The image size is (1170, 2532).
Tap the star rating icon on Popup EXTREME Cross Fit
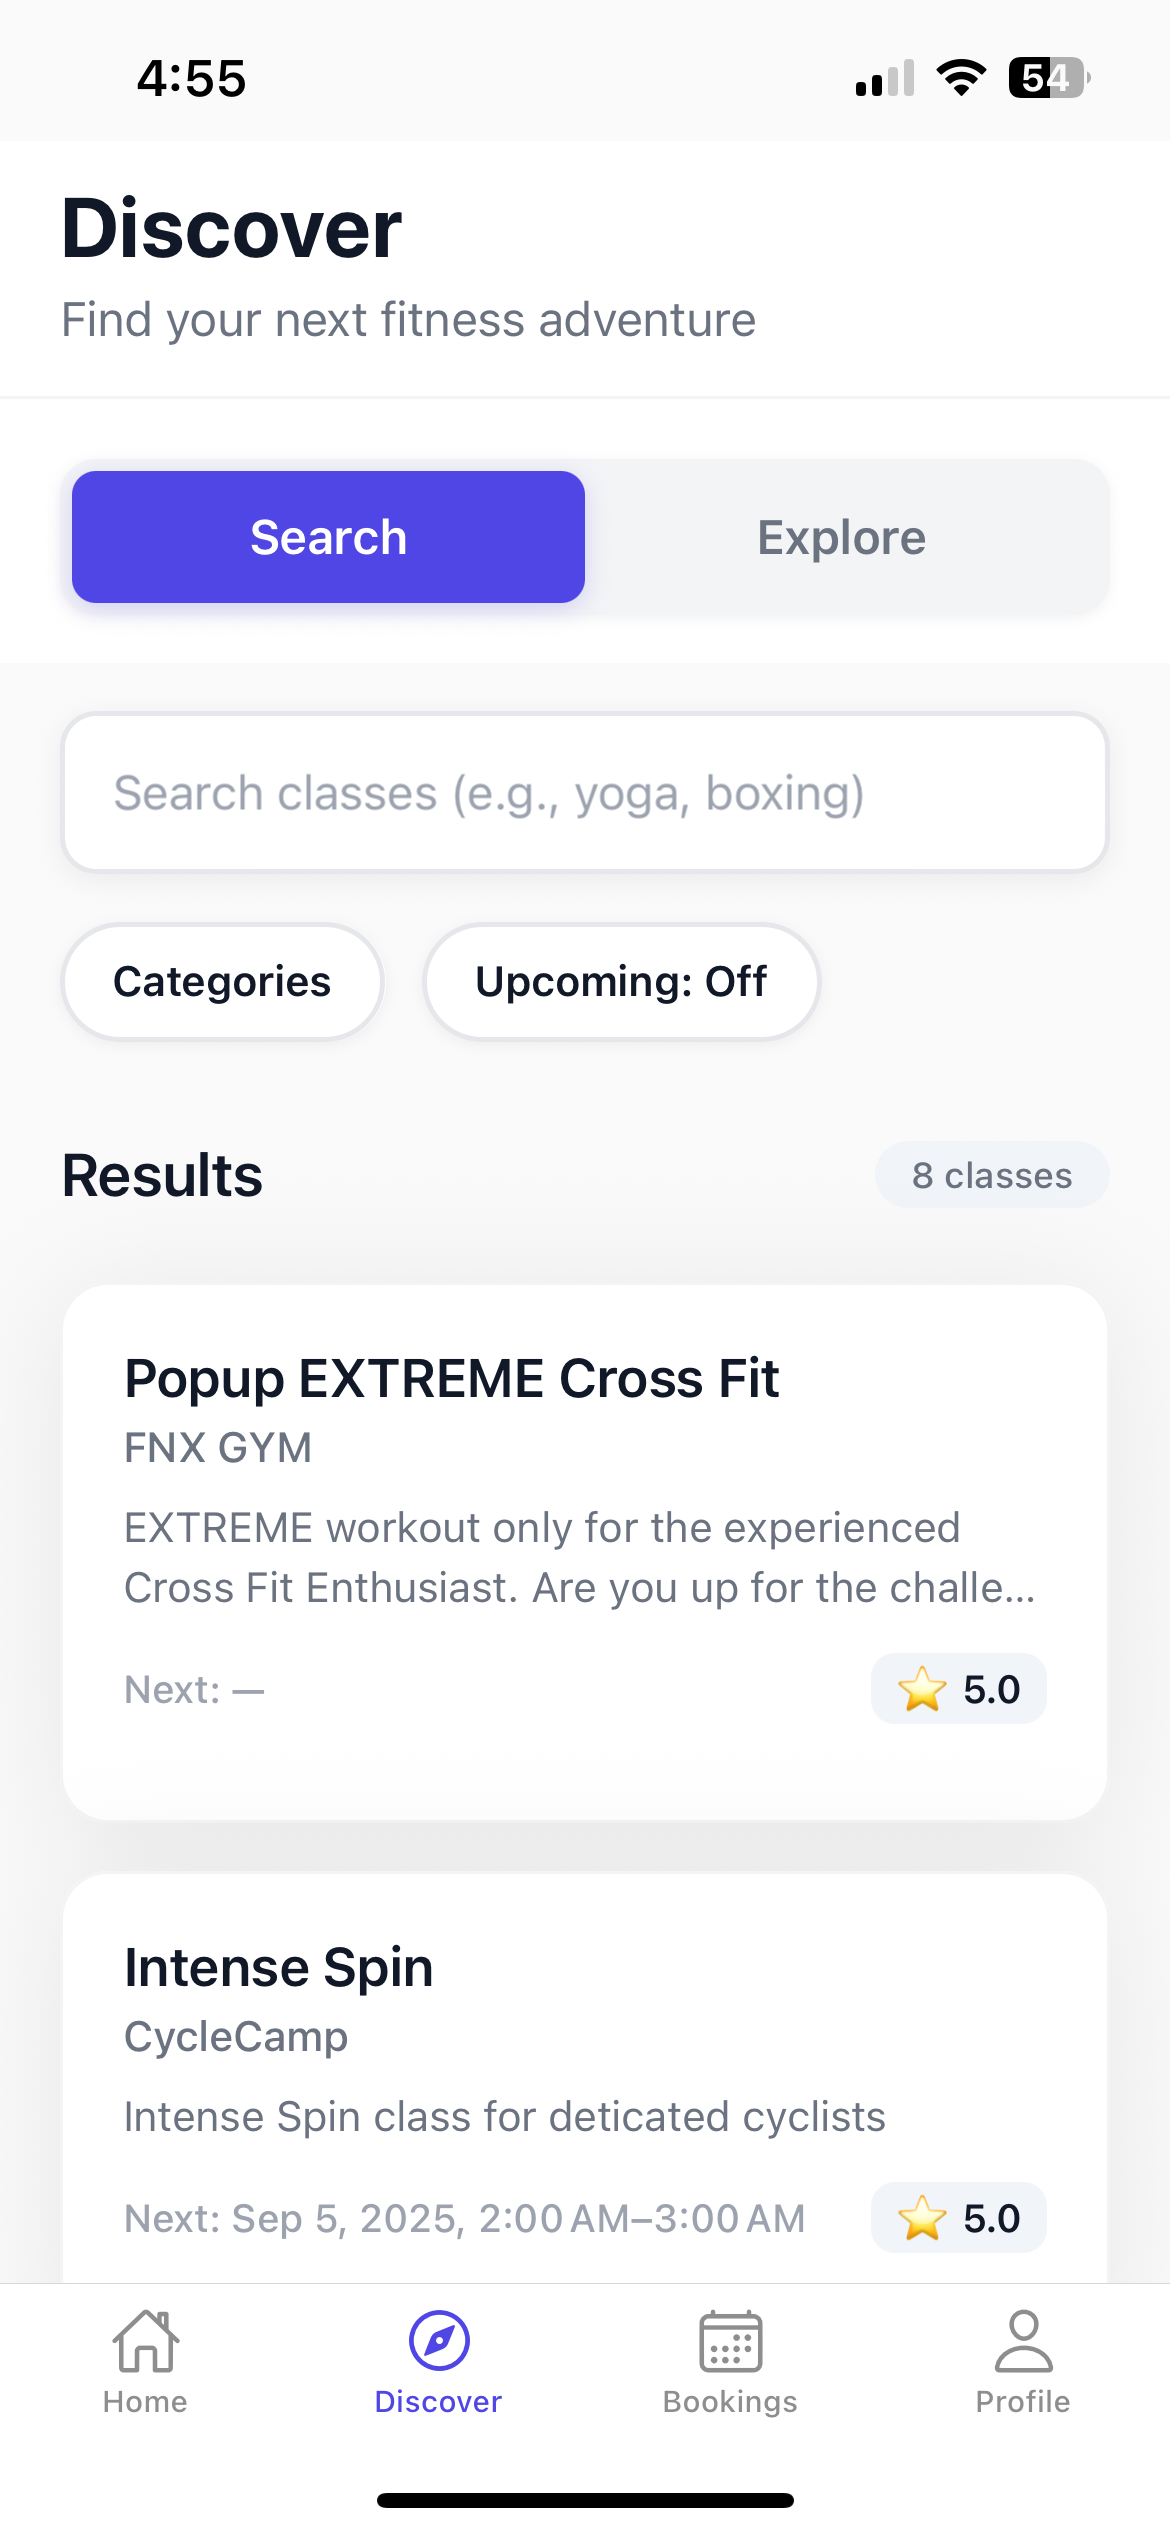[x=920, y=1689]
